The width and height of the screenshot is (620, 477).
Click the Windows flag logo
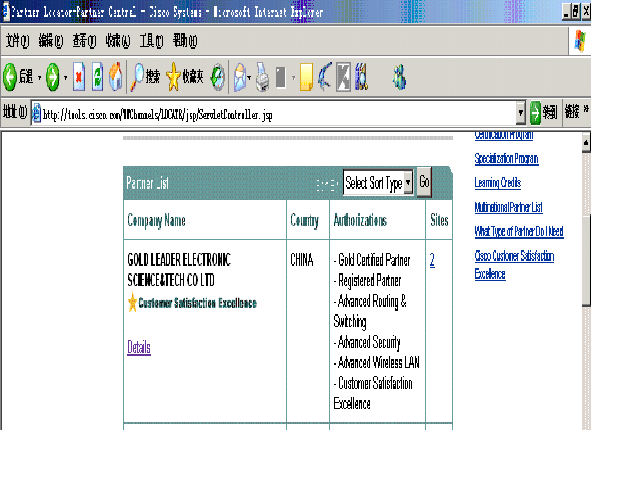click(580, 41)
